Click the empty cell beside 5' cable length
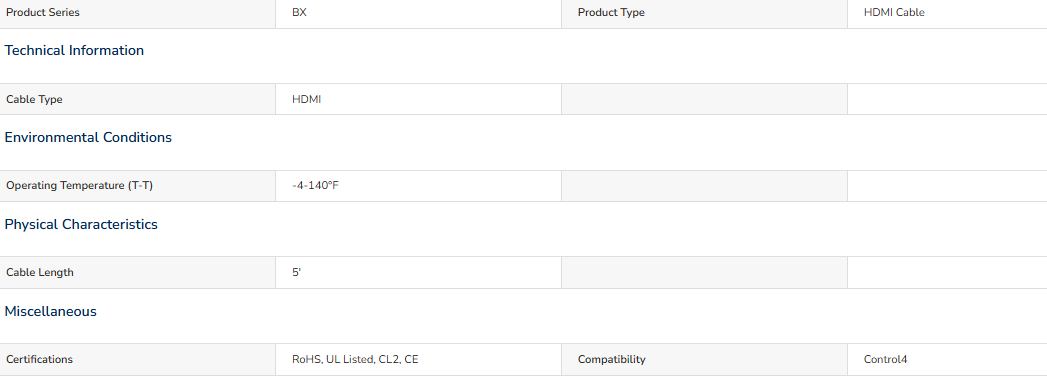This screenshot has height=376, width=1047. pos(704,272)
